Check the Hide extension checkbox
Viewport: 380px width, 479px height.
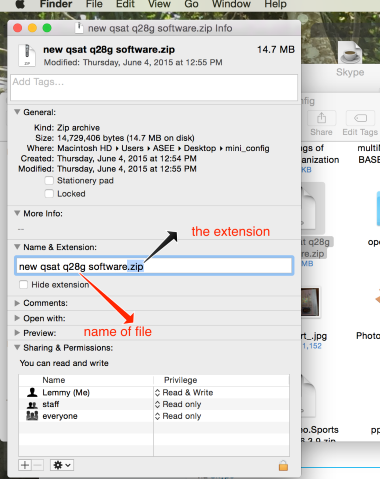[23, 285]
